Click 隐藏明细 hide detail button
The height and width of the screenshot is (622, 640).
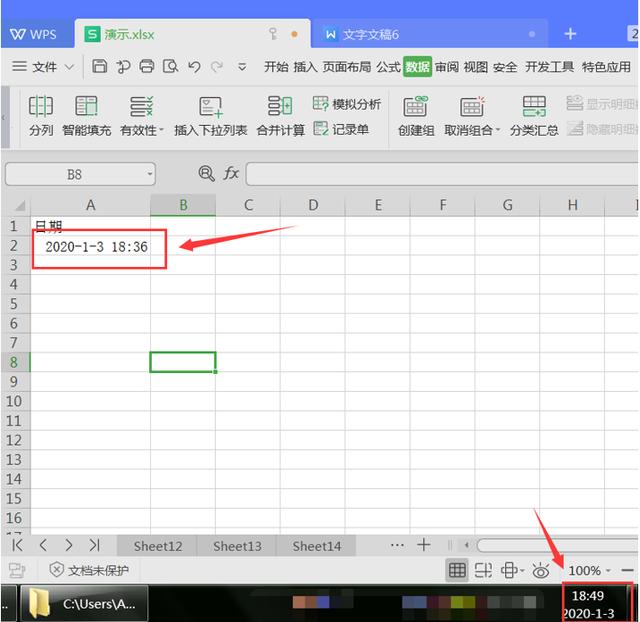(x=602, y=129)
